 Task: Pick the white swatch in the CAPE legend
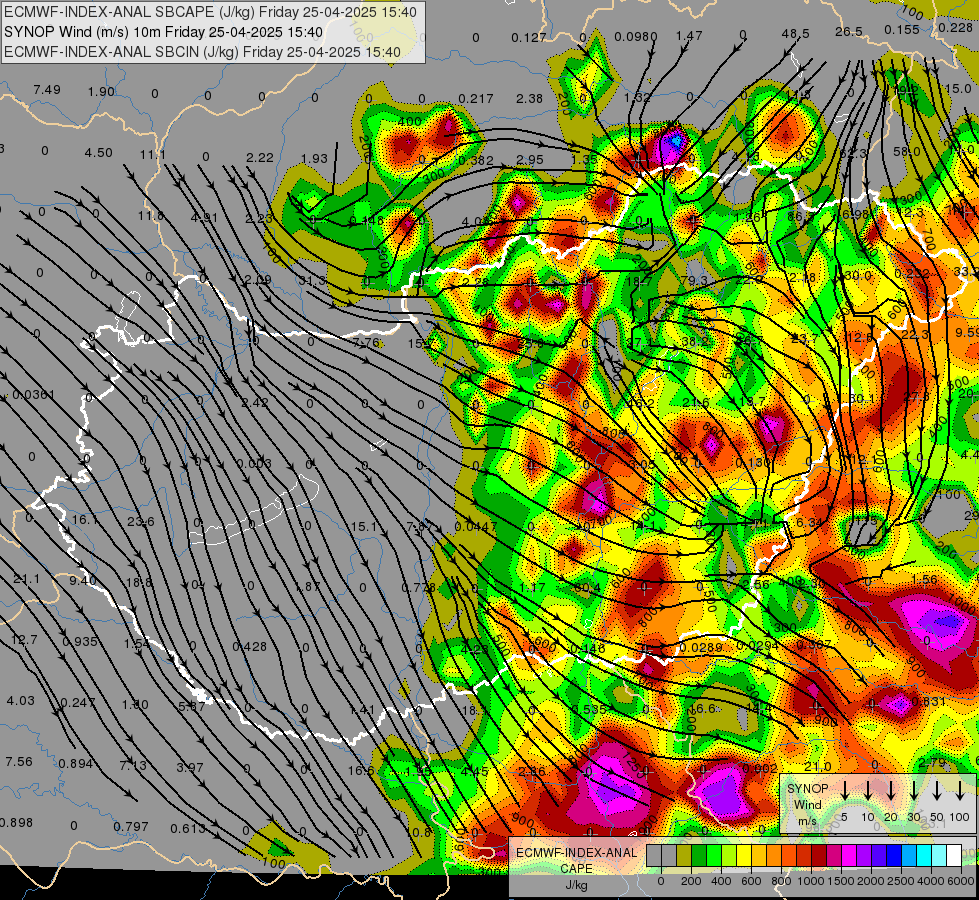tap(954, 855)
